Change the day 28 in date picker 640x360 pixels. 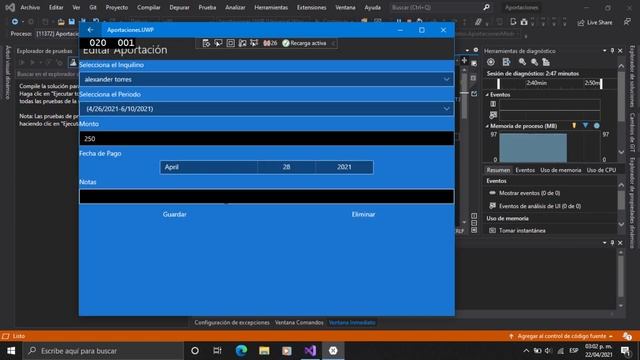[287, 167]
